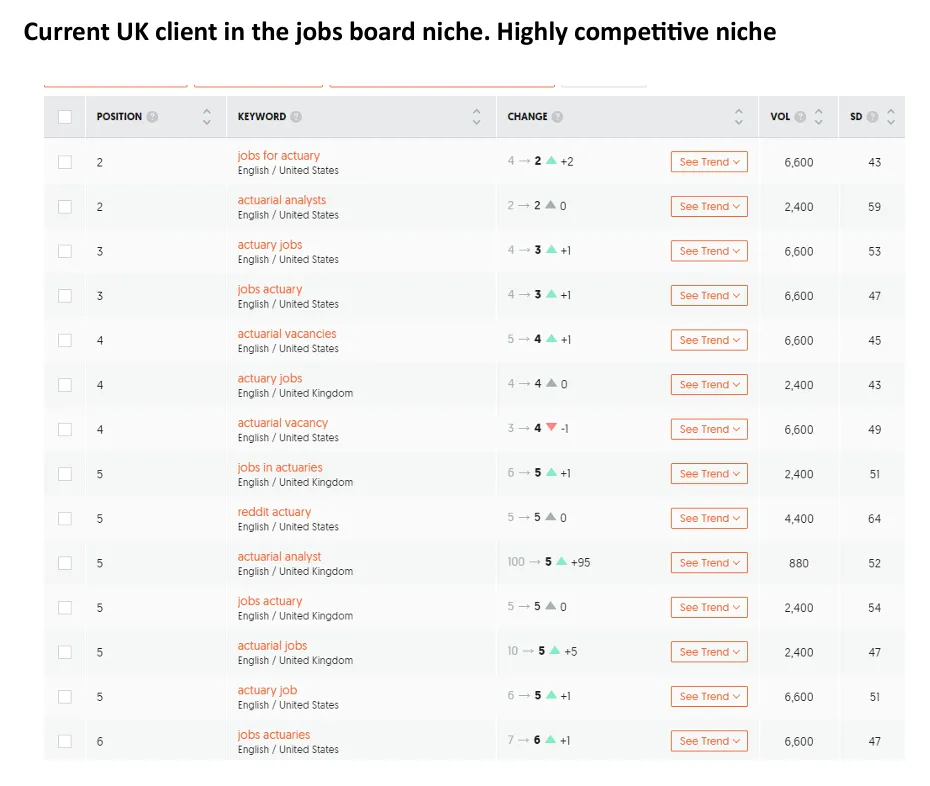930x786 pixels.
Task: Sort by VOL using its sort arrows
Action: [x=819, y=117]
